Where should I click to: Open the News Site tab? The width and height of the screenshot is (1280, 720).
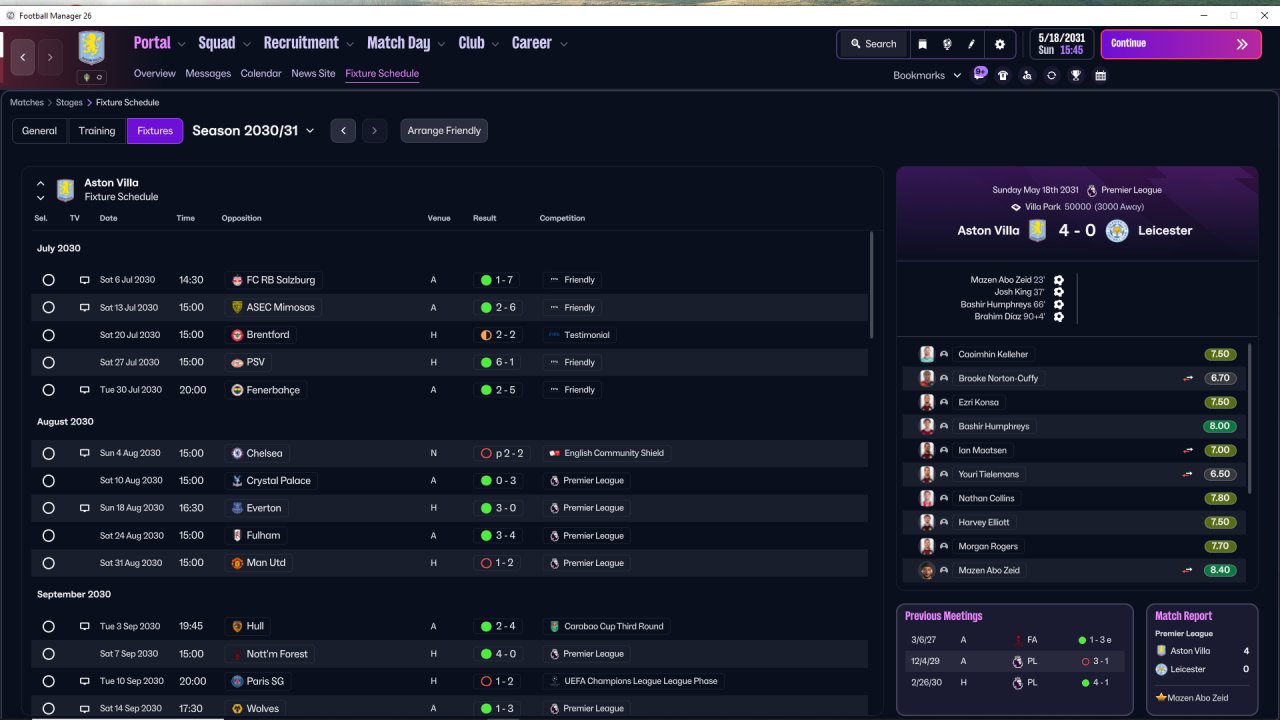click(x=313, y=73)
